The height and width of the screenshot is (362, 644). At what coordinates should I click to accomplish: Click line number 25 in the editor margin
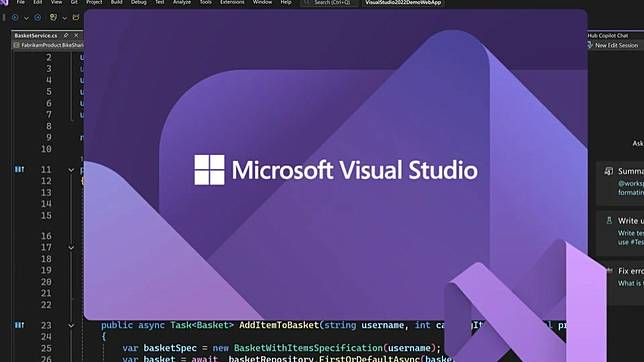tap(46, 348)
